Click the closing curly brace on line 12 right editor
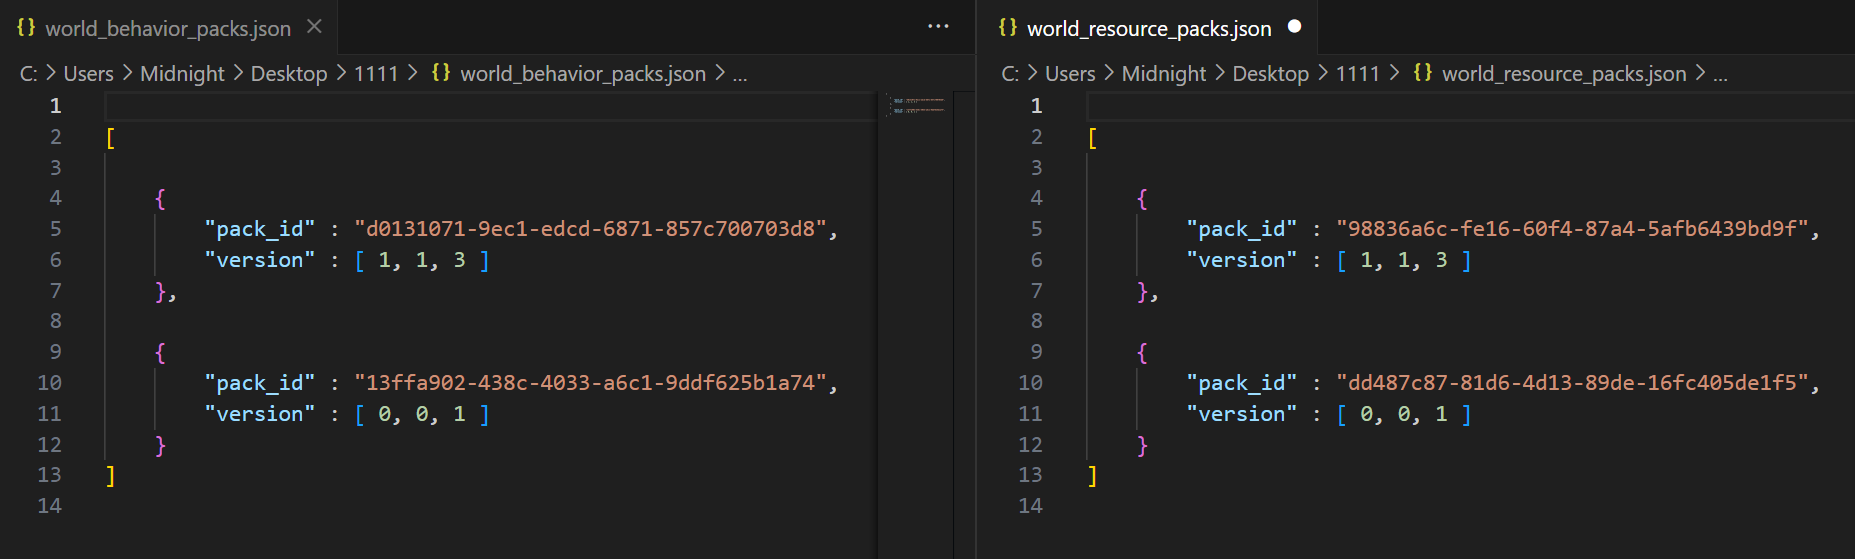 (x=1142, y=445)
